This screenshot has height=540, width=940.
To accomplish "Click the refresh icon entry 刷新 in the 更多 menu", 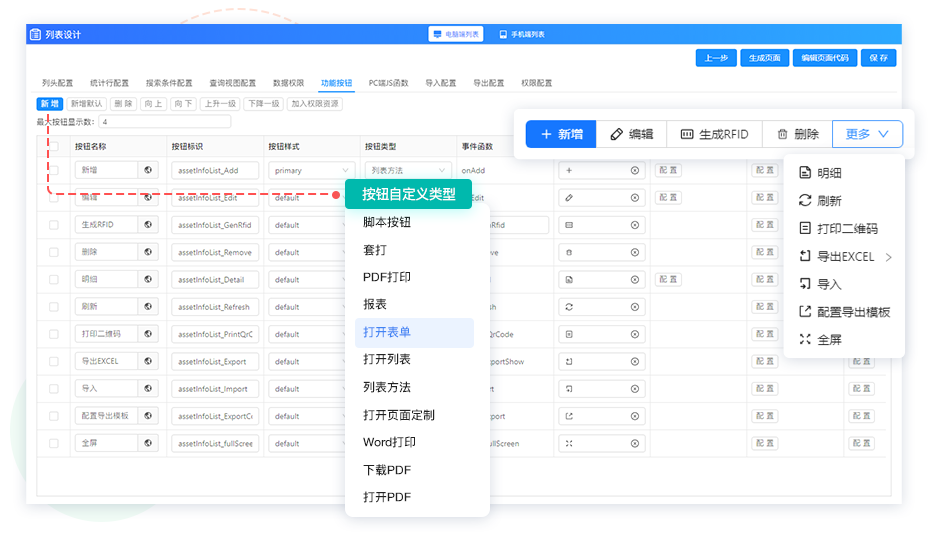I will [820, 201].
